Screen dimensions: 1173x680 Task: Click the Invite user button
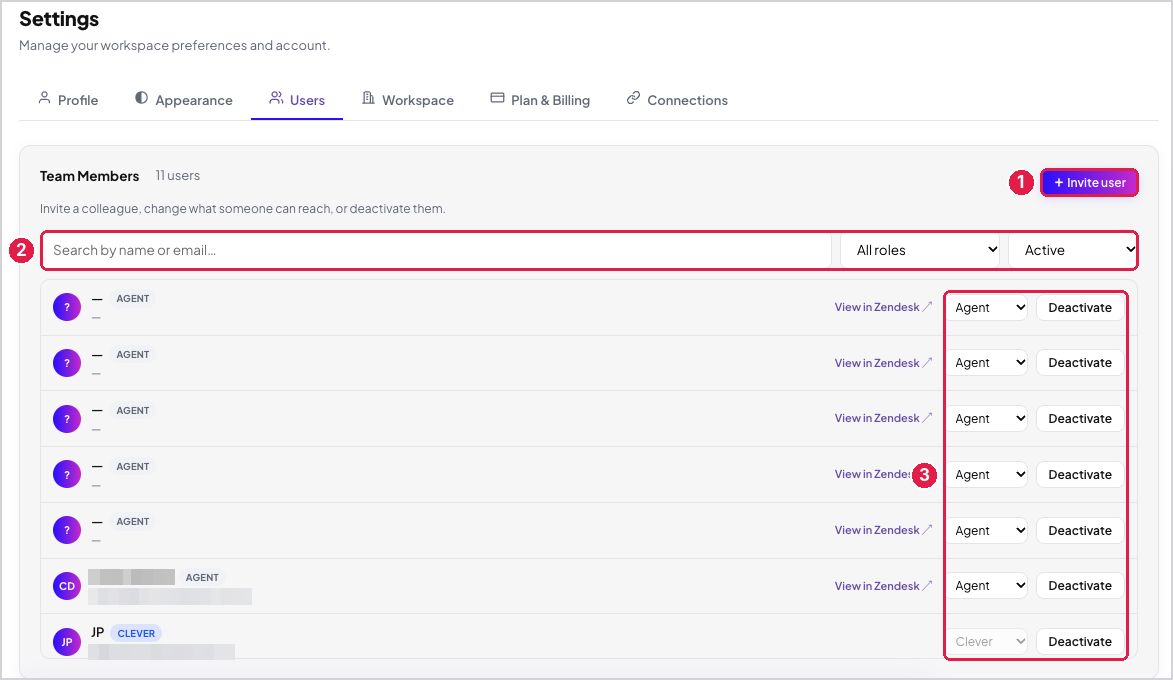coord(1089,183)
